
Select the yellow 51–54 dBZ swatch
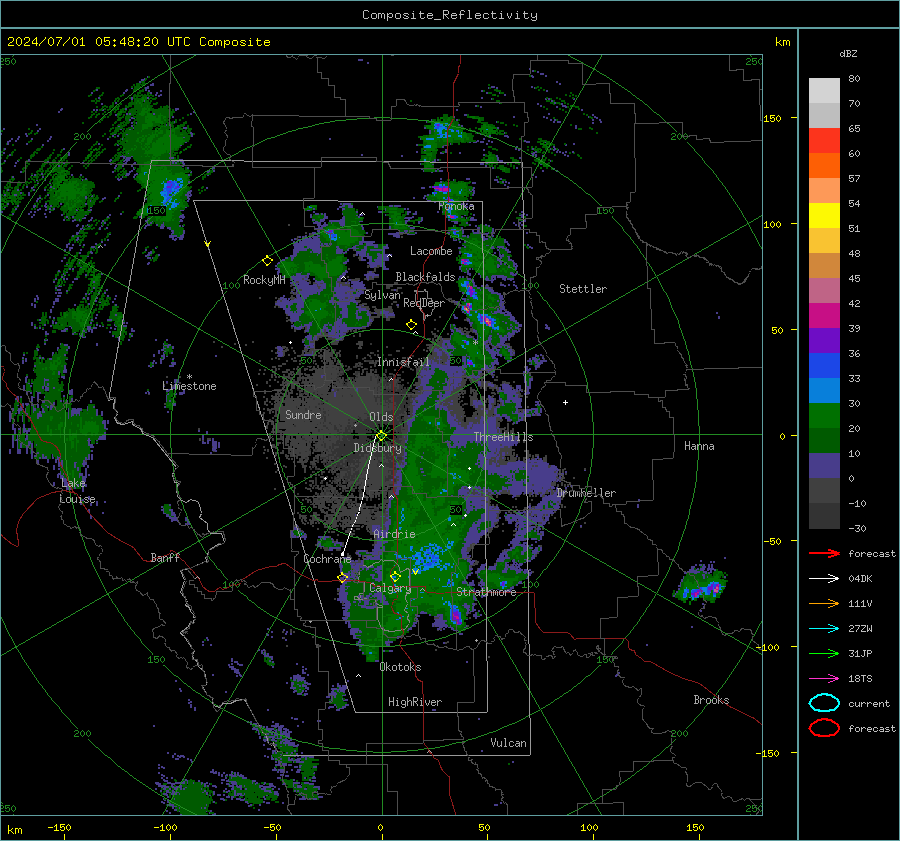[x=824, y=215]
